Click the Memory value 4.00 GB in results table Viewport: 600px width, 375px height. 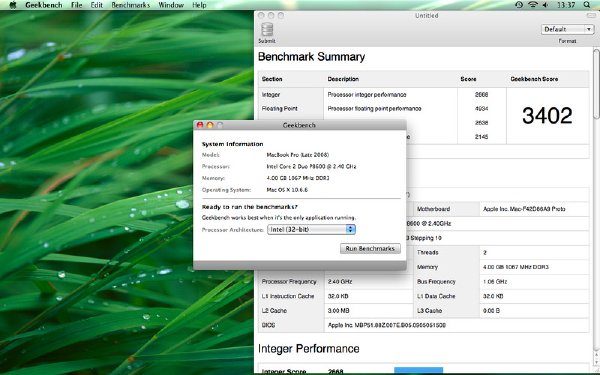pyautogui.click(x=515, y=267)
